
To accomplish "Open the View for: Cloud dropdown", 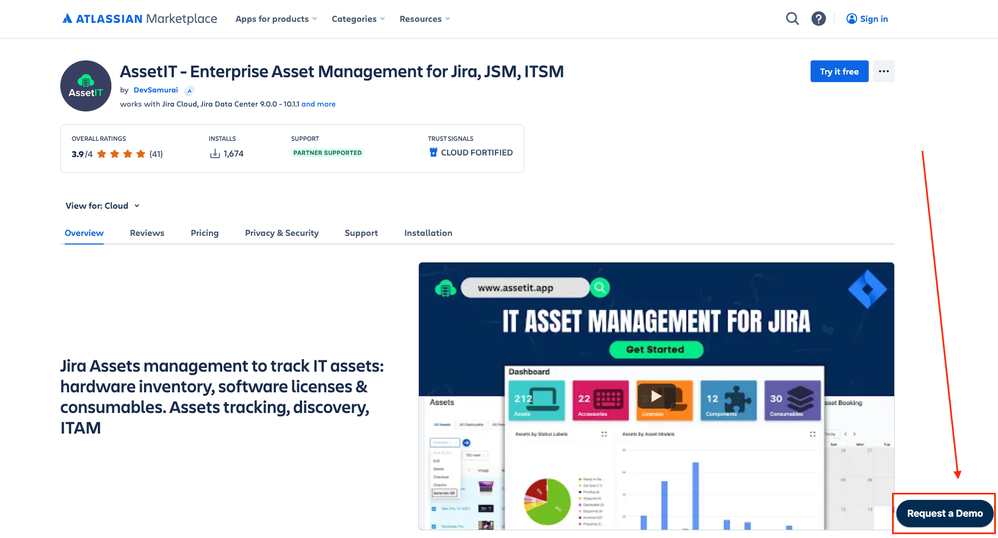I will (x=102, y=206).
